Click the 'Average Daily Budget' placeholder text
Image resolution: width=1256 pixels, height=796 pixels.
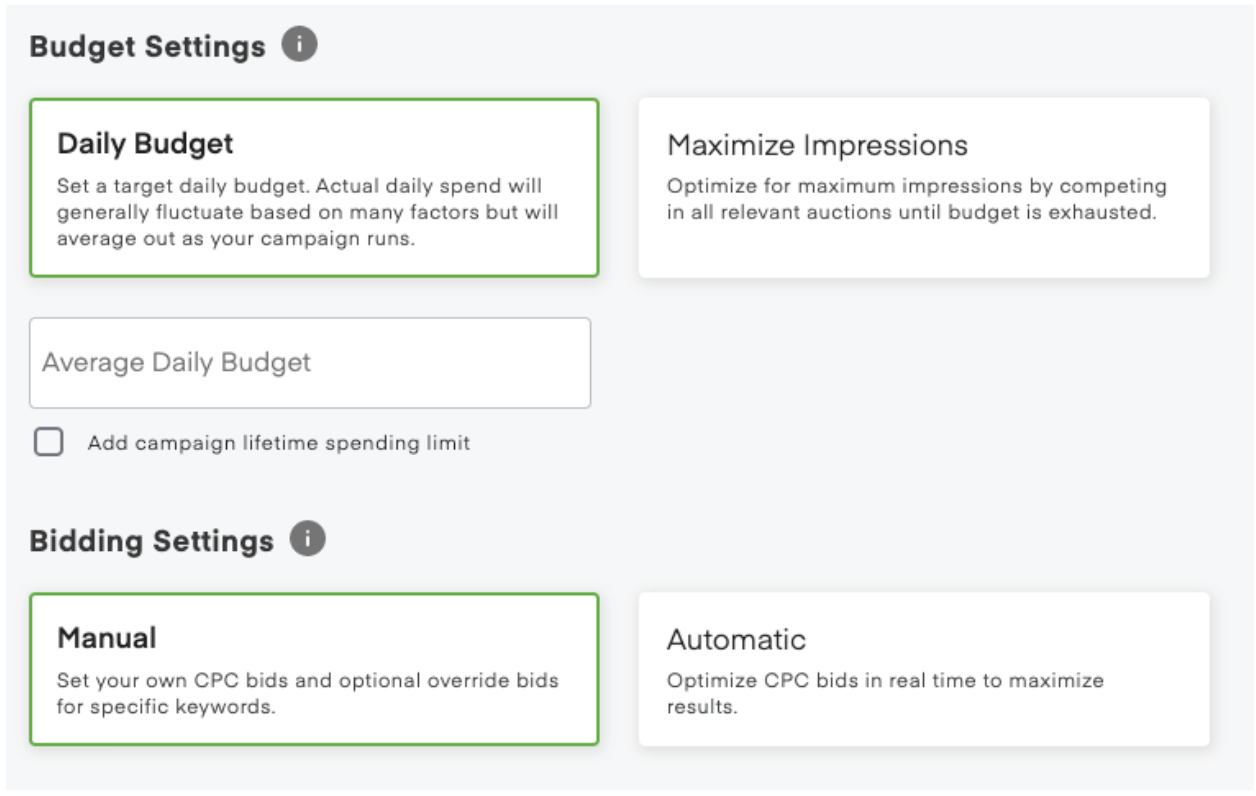click(x=176, y=362)
